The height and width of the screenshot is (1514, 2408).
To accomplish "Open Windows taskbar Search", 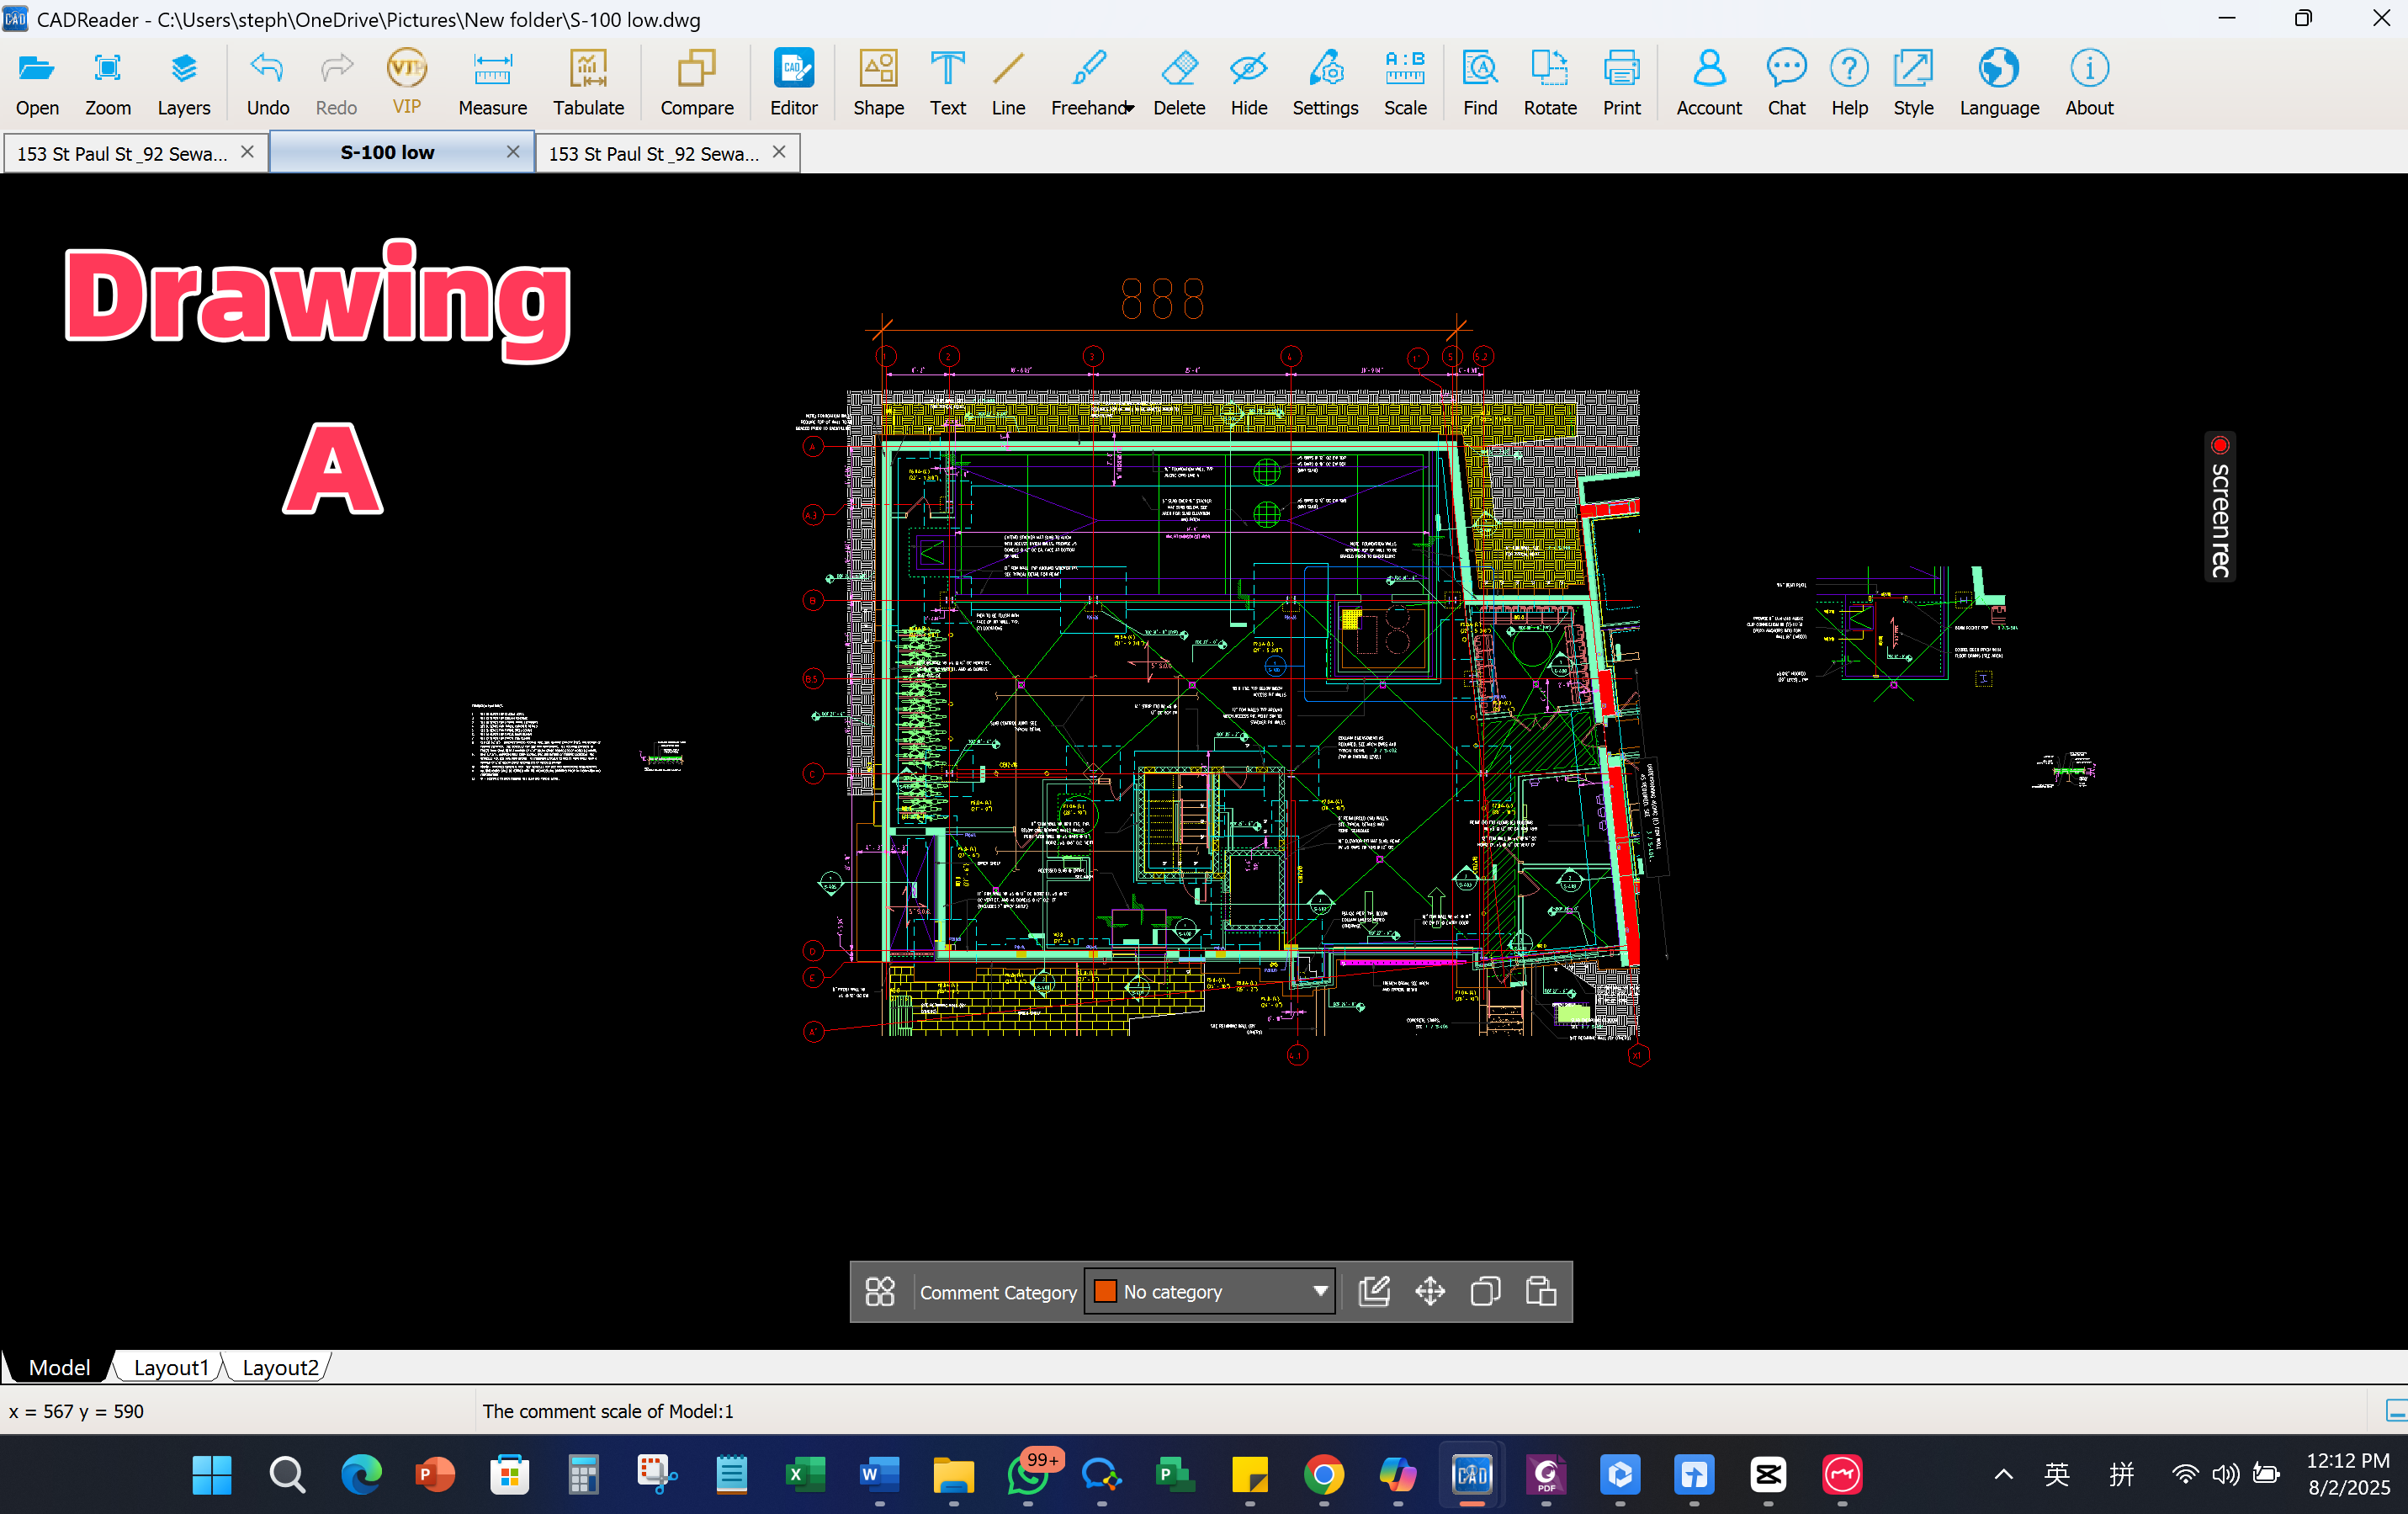I will click(x=287, y=1475).
